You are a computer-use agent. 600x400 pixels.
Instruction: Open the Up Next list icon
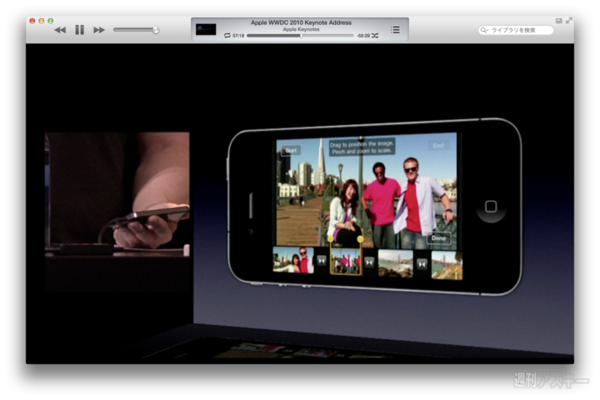[x=395, y=29]
